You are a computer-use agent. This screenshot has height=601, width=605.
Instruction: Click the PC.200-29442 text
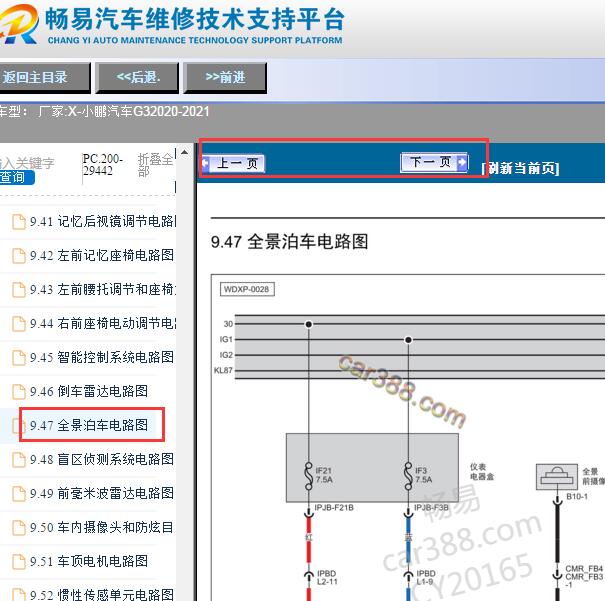102,165
